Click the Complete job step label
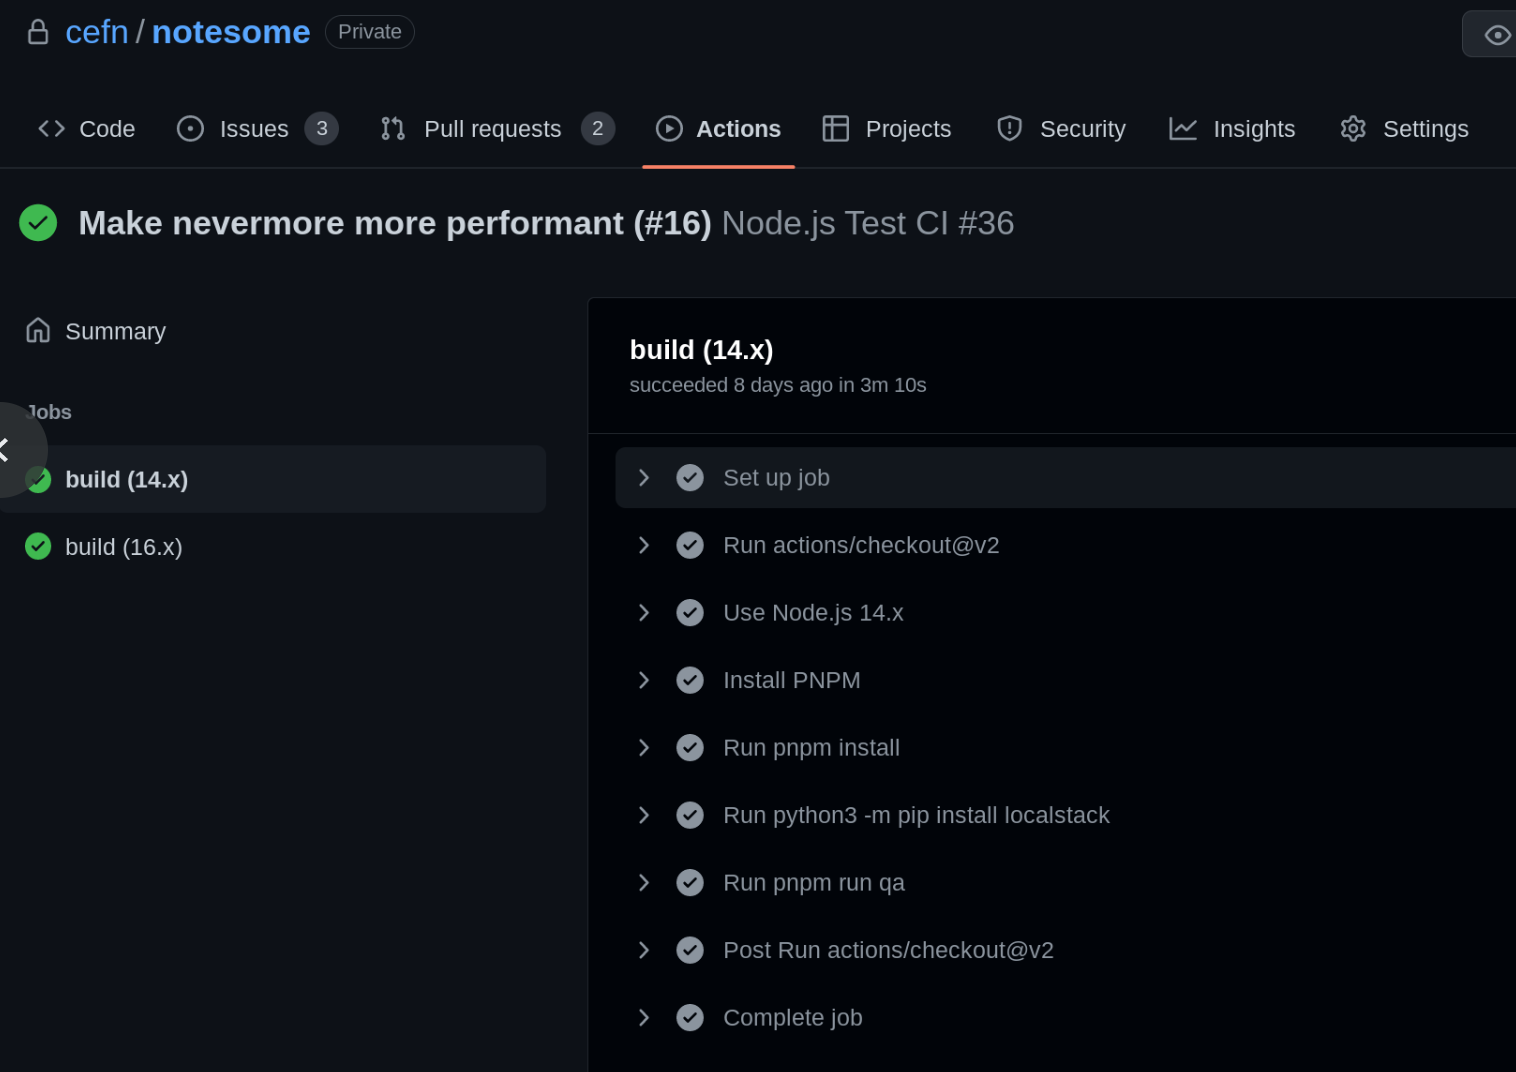This screenshot has width=1516, height=1072. pos(793,1018)
